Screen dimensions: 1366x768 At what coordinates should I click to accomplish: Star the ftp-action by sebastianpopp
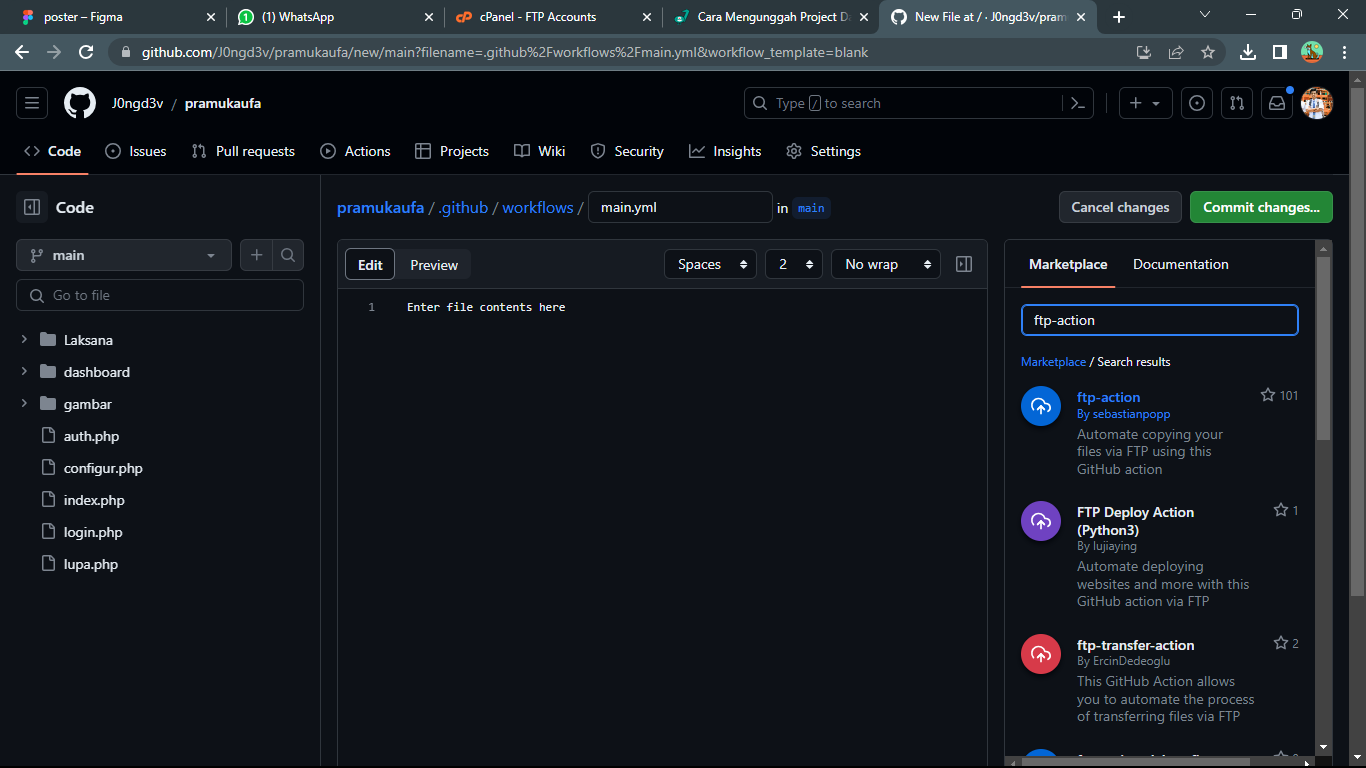(x=1268, y=395)
